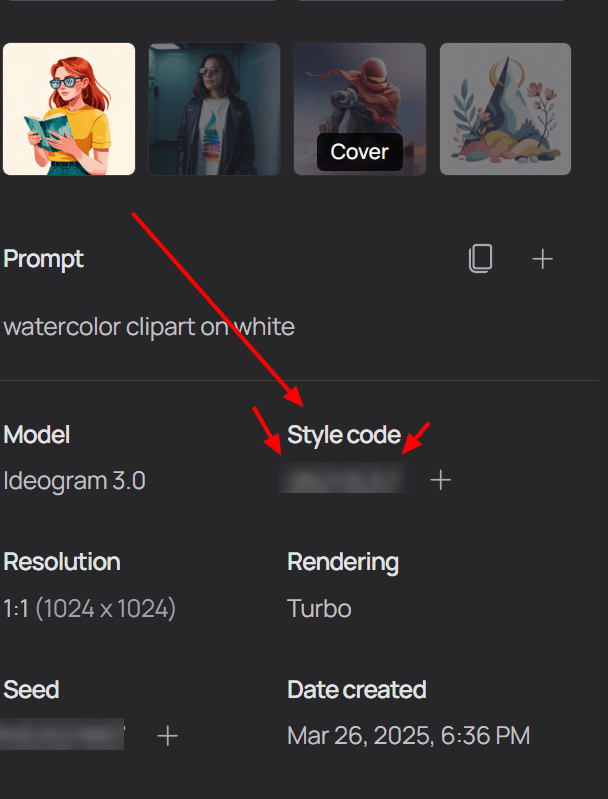Click the Ideogram 3.0 model value

(x=75, y=481)
